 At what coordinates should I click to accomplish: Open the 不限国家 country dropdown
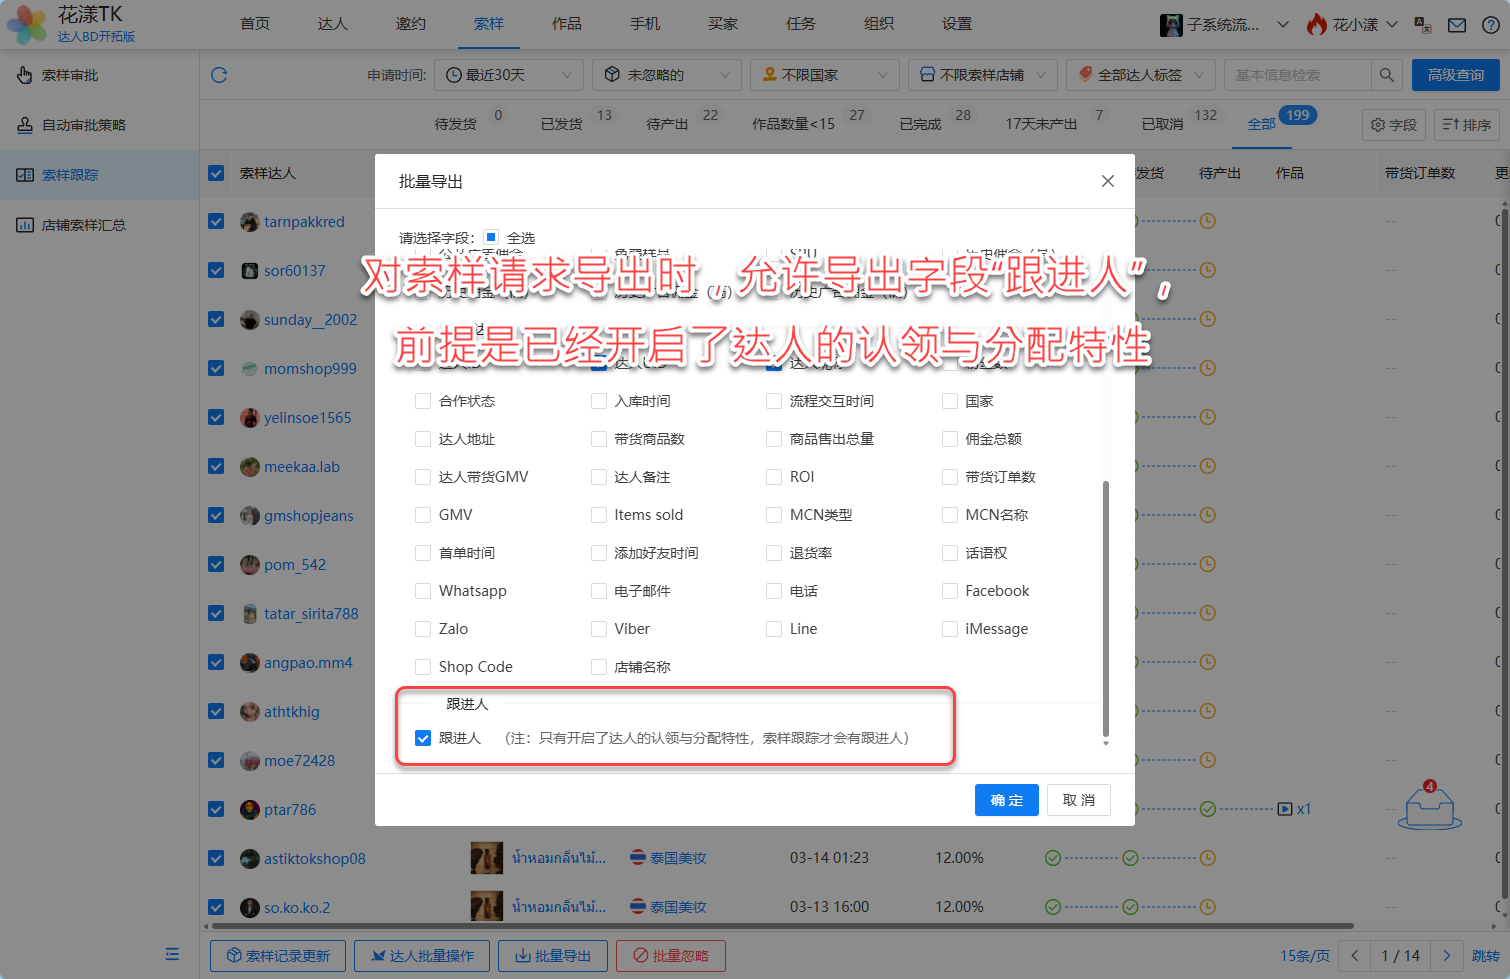[824, 75]
